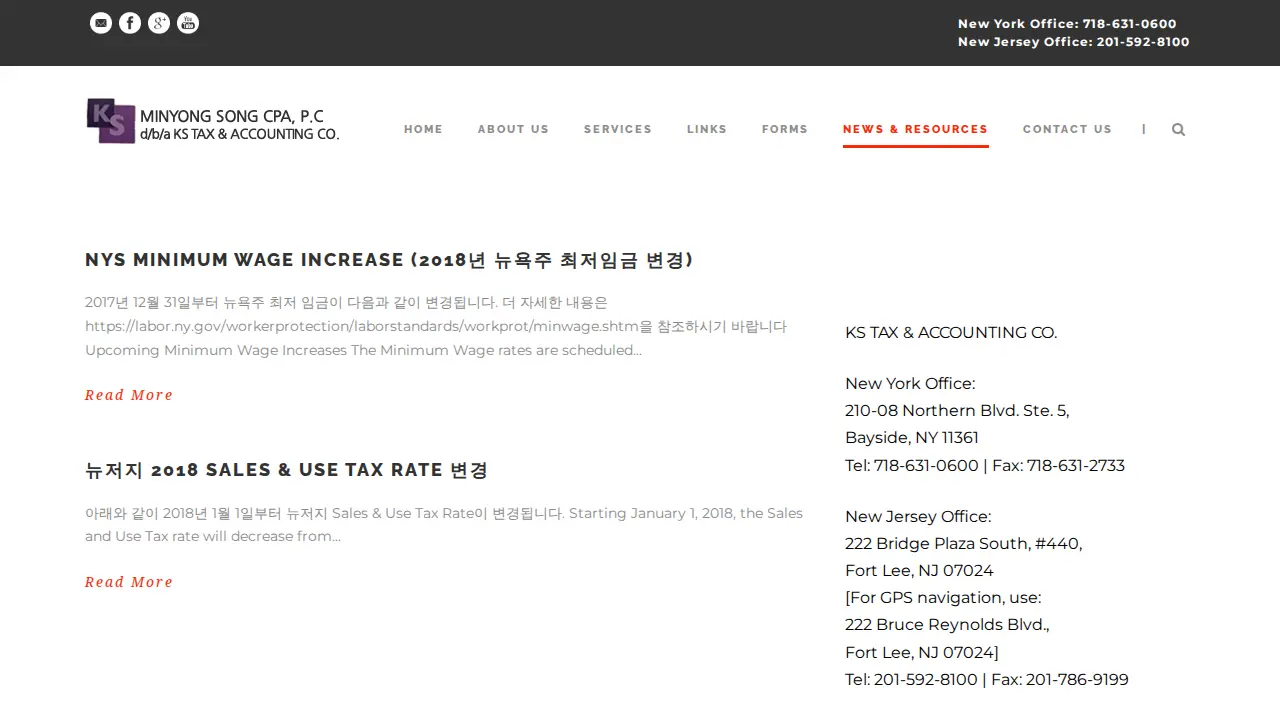Click the 210-08 Northern Blvd. Ste. 5 address line

[x=957, y=411]
